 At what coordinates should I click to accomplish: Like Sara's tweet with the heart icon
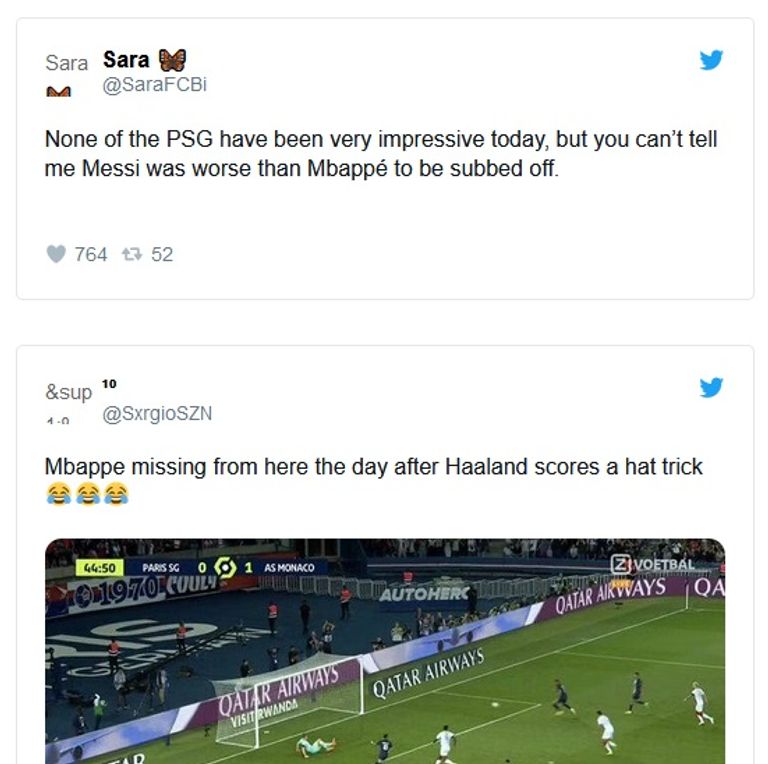(x=56, y=254)
